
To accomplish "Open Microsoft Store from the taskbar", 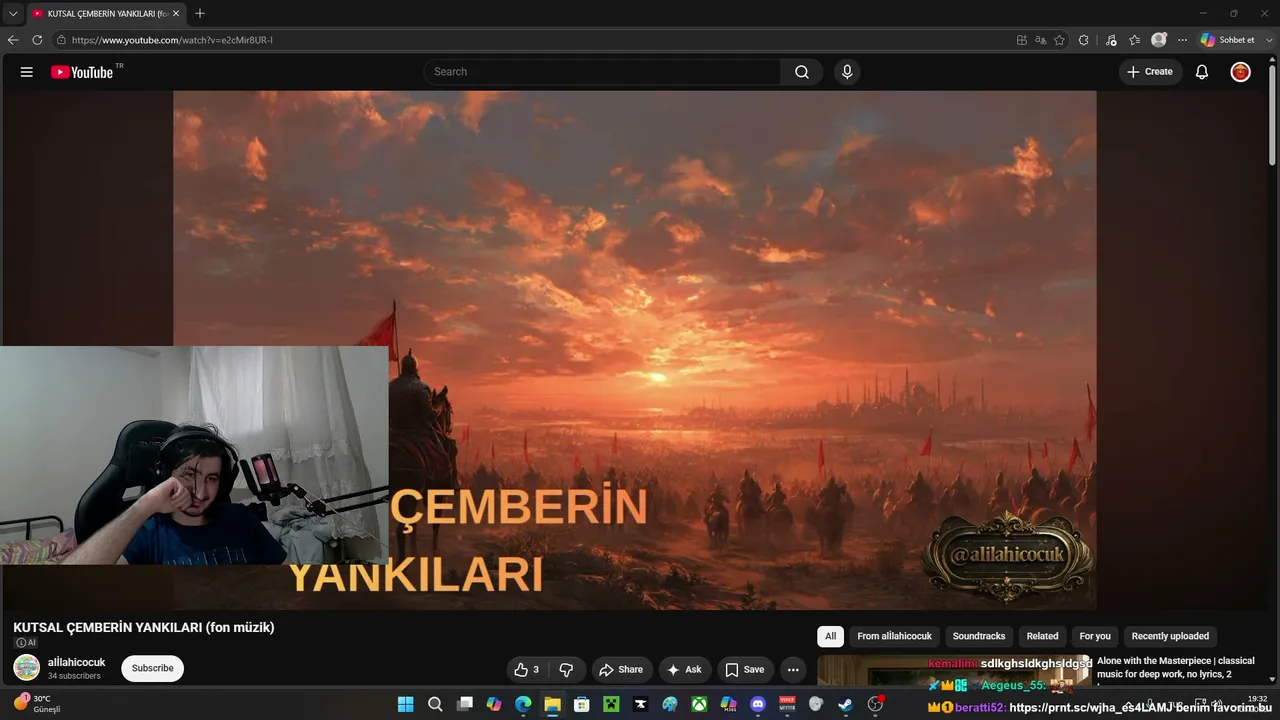I will 581,704.
